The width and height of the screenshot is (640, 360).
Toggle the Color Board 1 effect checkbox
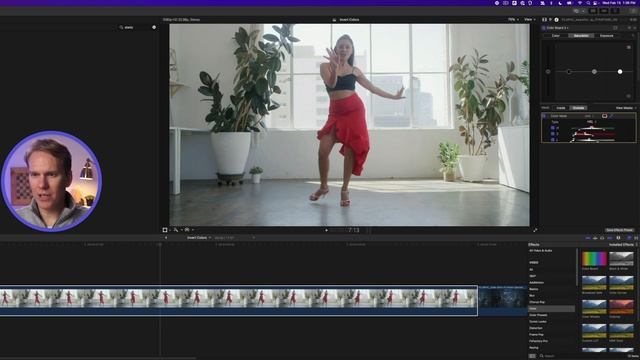coord(543,28)
